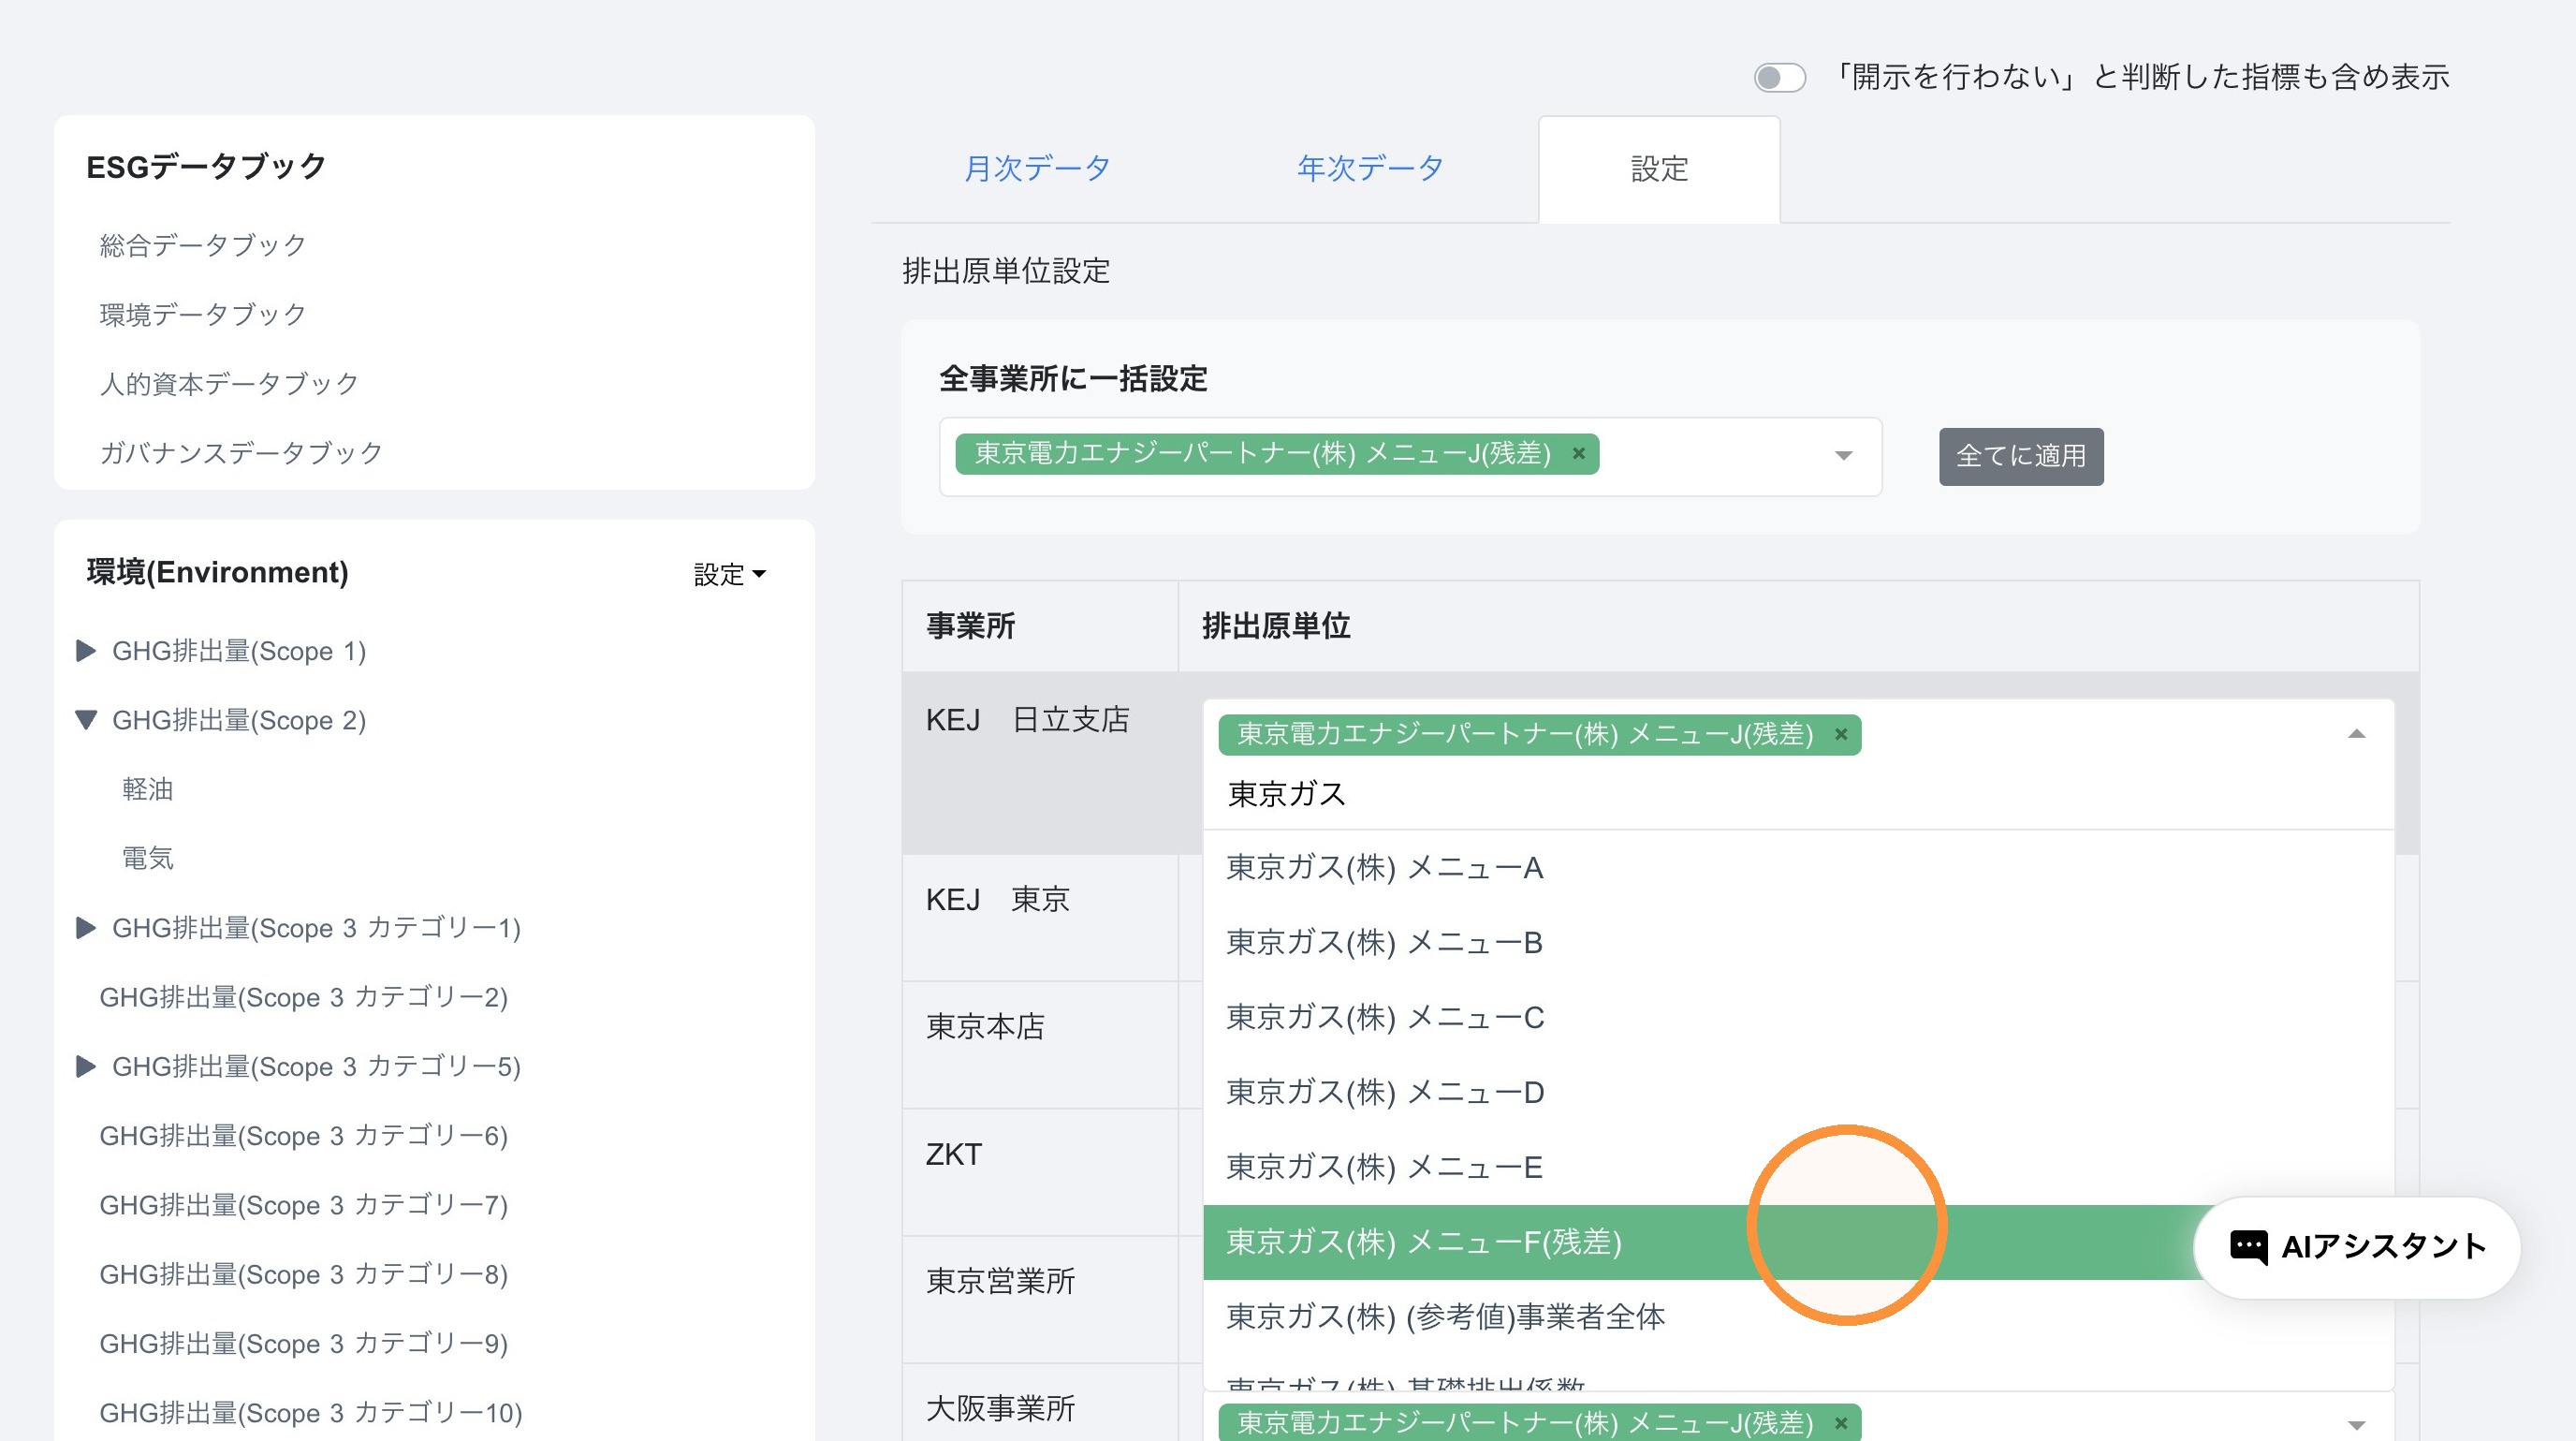Choose 東京ガス(株) メニューF(残差) option
This screenshot has height=1441, width=2576.
[x=1798, y=1242]
